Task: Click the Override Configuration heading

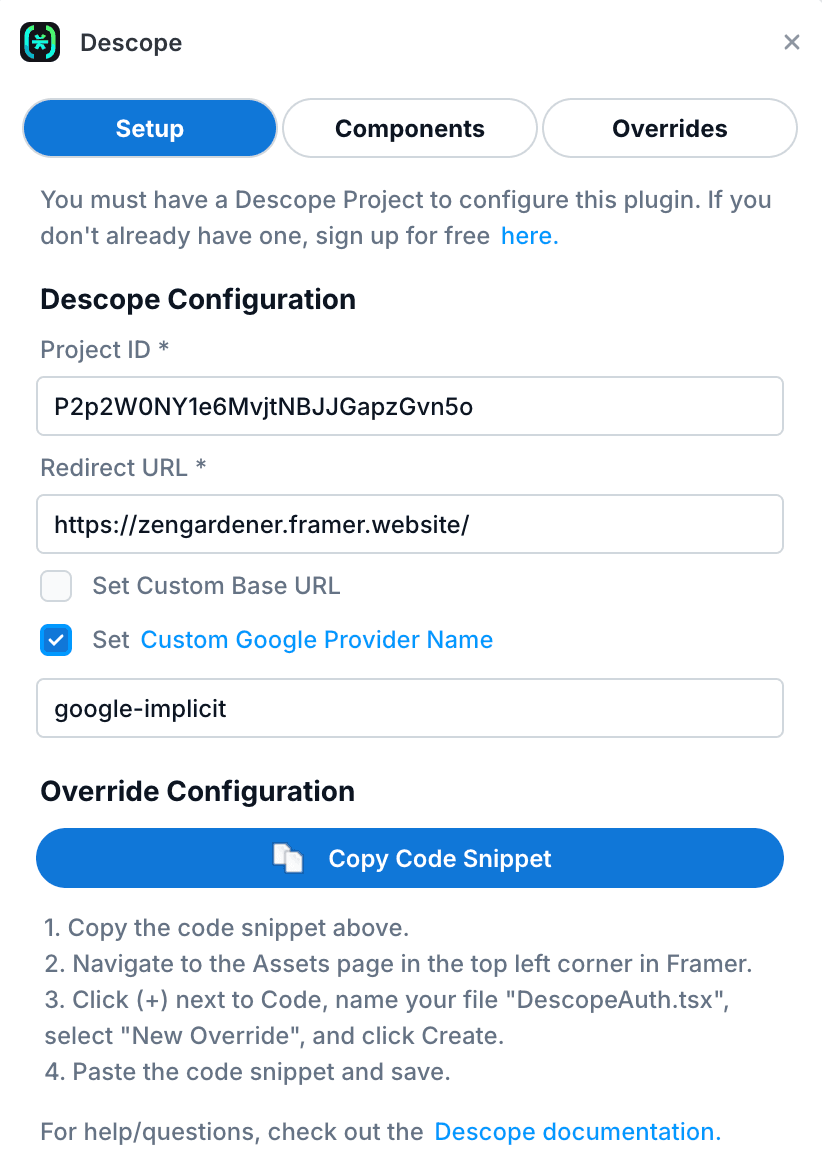Action: [x=197, y=791]
